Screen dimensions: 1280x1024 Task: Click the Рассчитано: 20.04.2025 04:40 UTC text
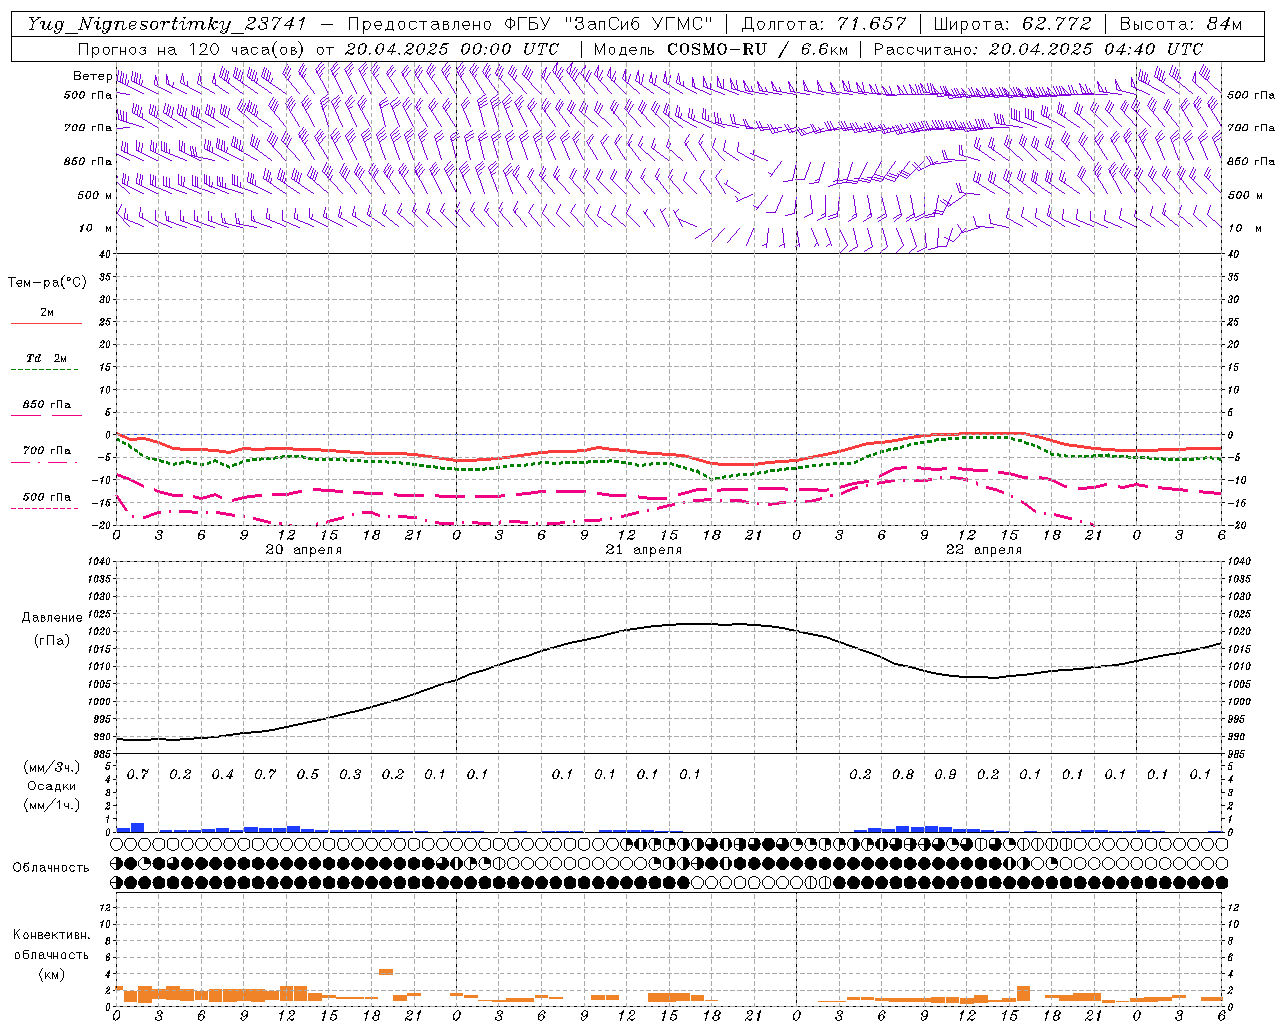tap(1038, 49)
